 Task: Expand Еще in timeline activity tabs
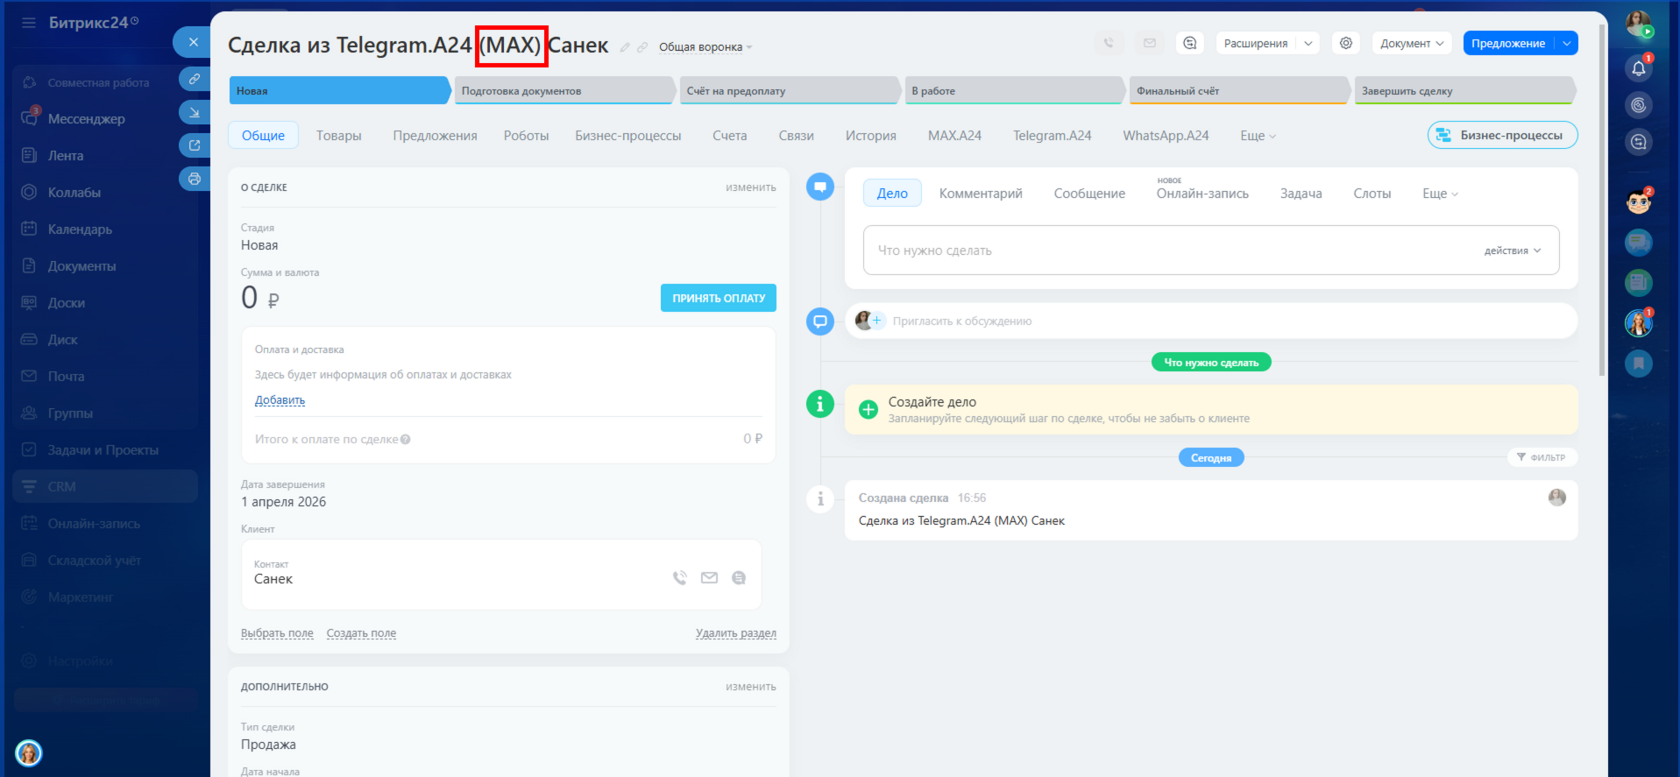(x=1440, y=194)
